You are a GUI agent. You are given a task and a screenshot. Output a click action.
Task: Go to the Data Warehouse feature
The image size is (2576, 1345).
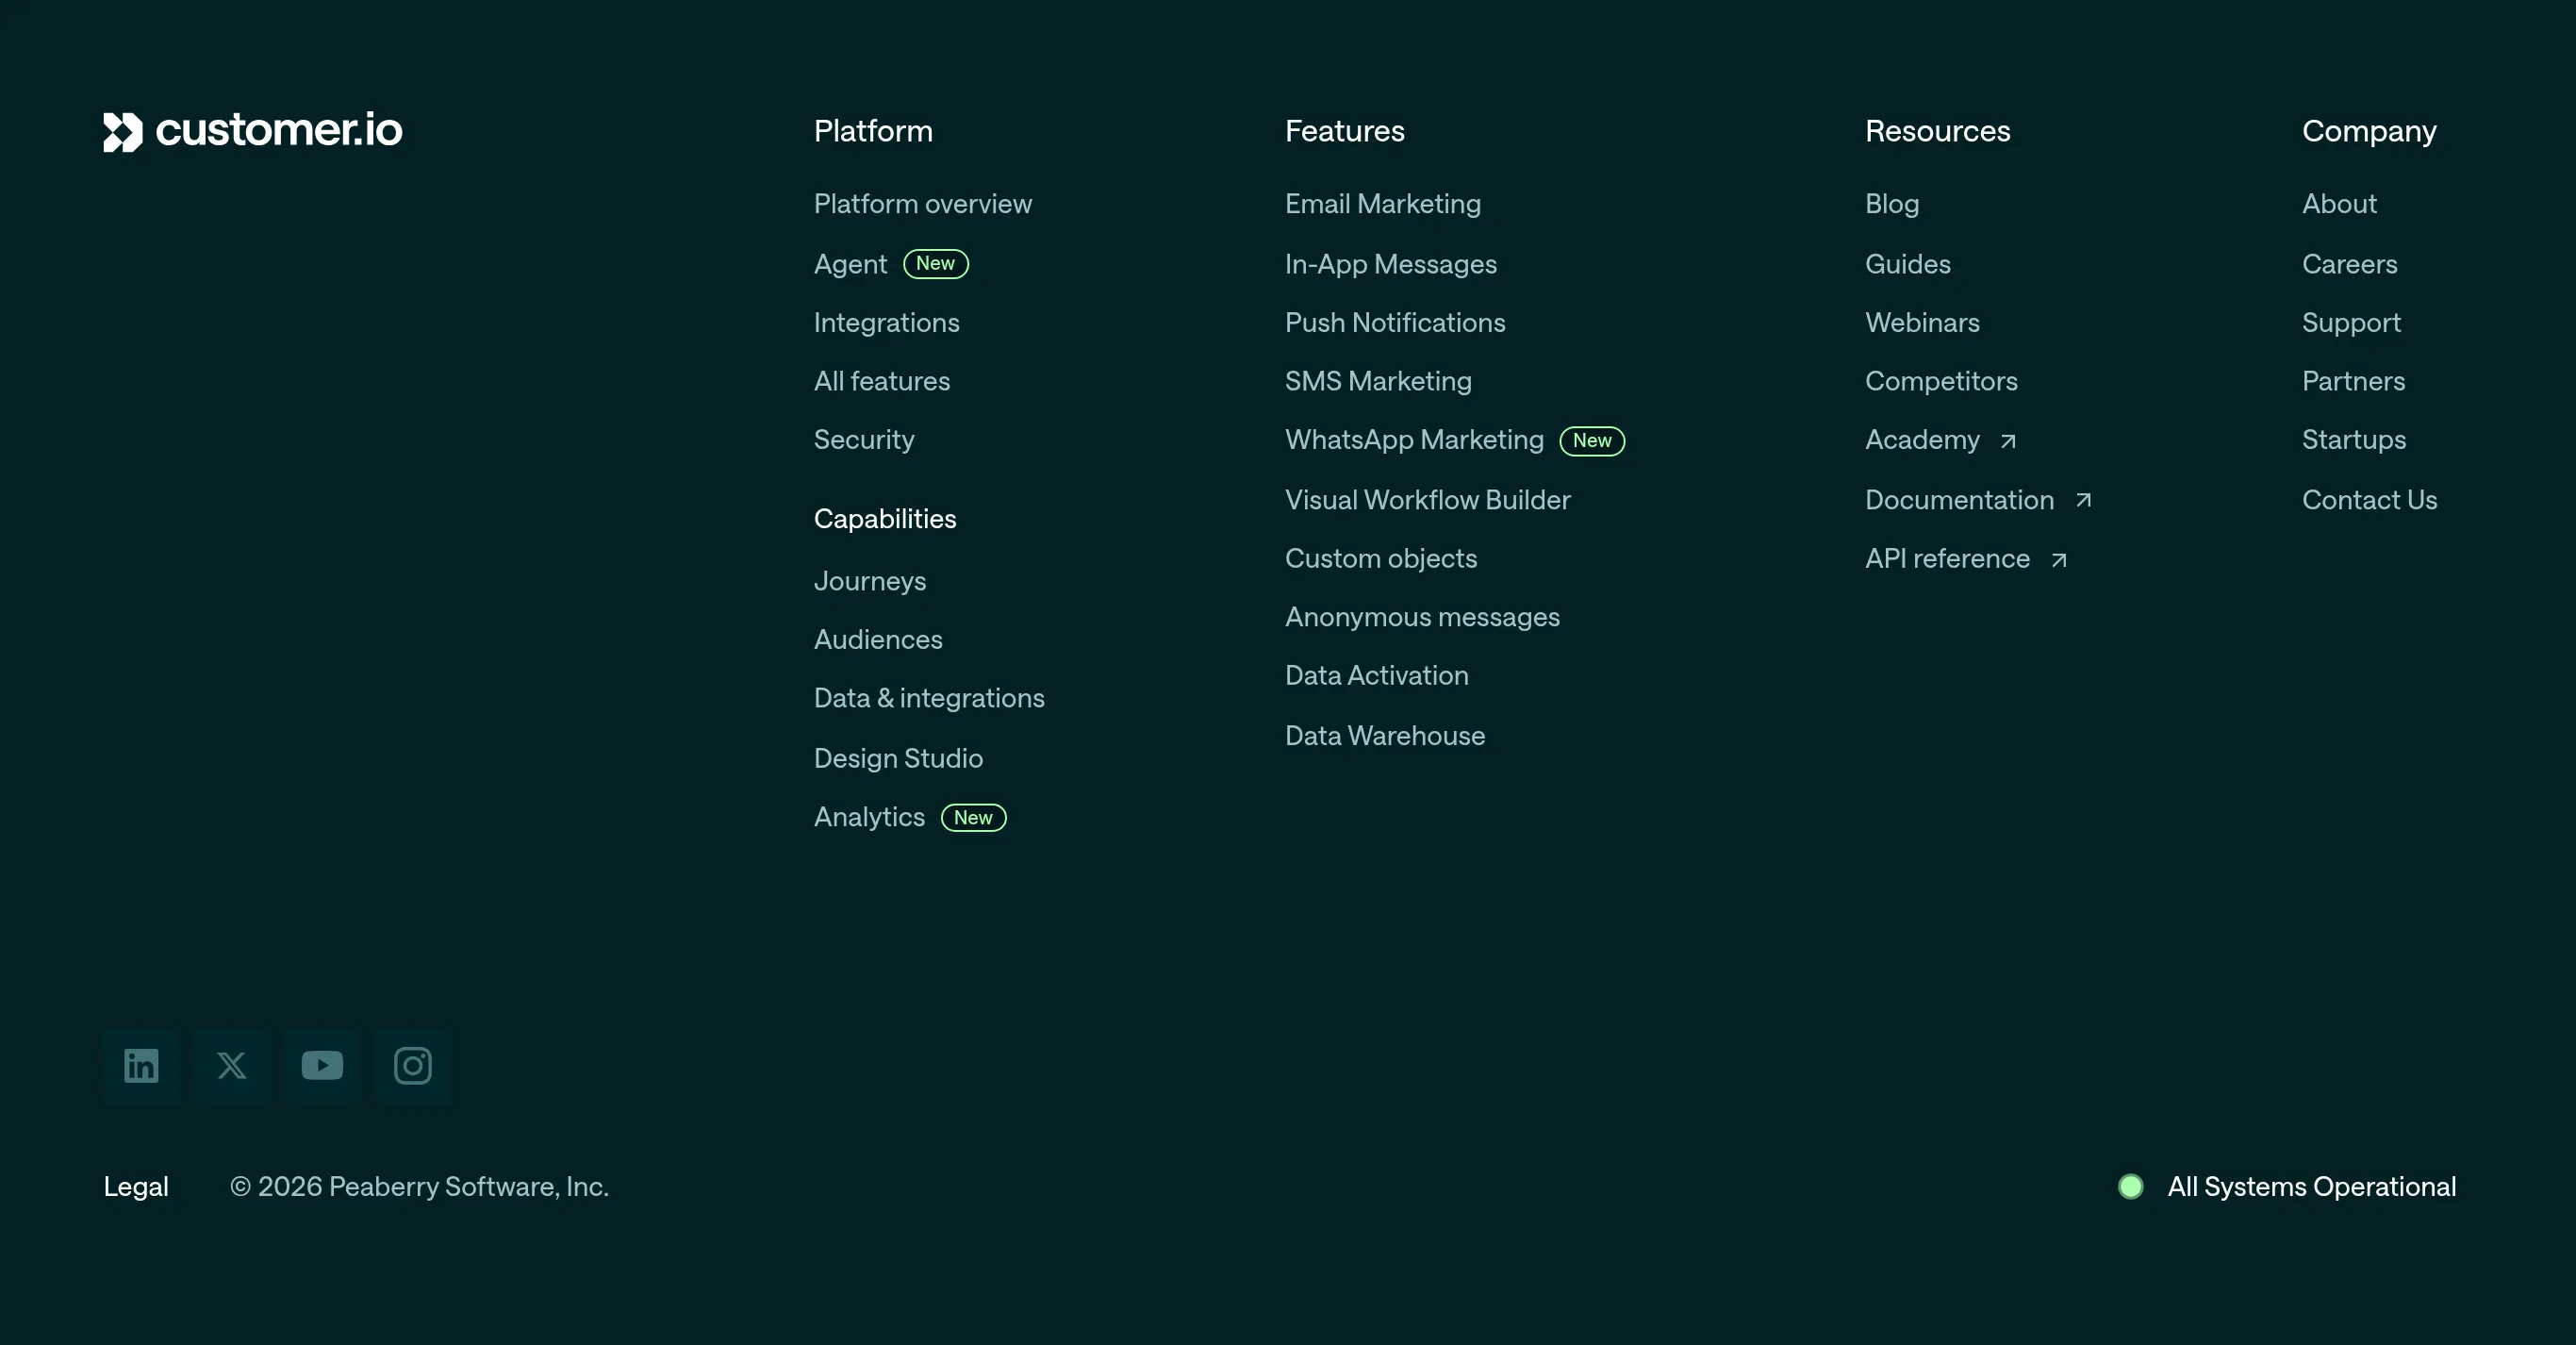(1384, 736)
